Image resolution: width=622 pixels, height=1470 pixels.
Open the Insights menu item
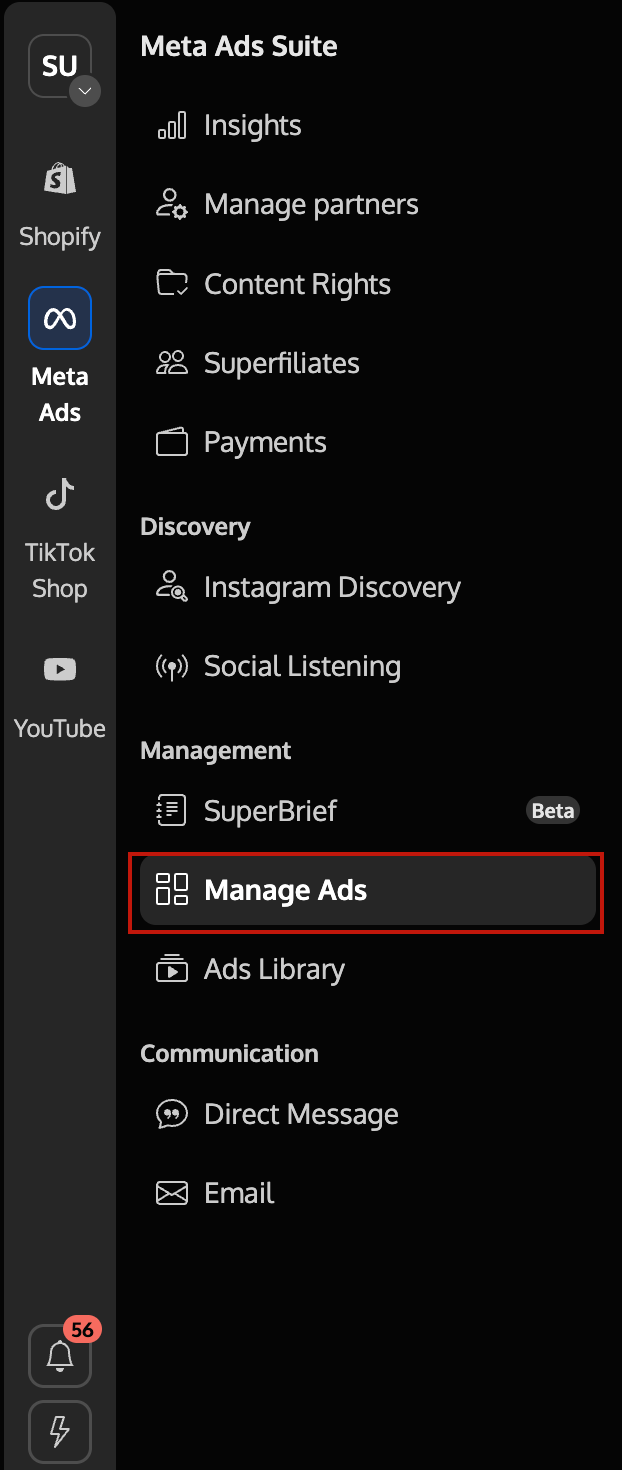[252, 125]
